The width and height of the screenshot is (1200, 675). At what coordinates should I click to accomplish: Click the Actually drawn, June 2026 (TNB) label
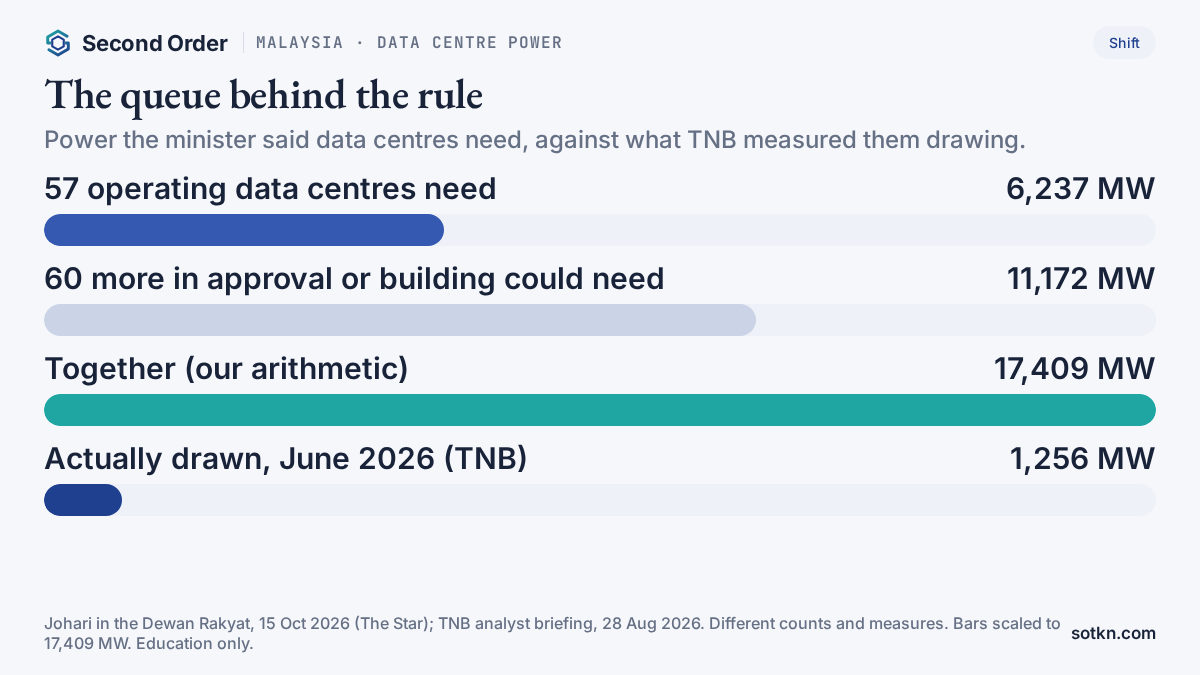point(286,459)
